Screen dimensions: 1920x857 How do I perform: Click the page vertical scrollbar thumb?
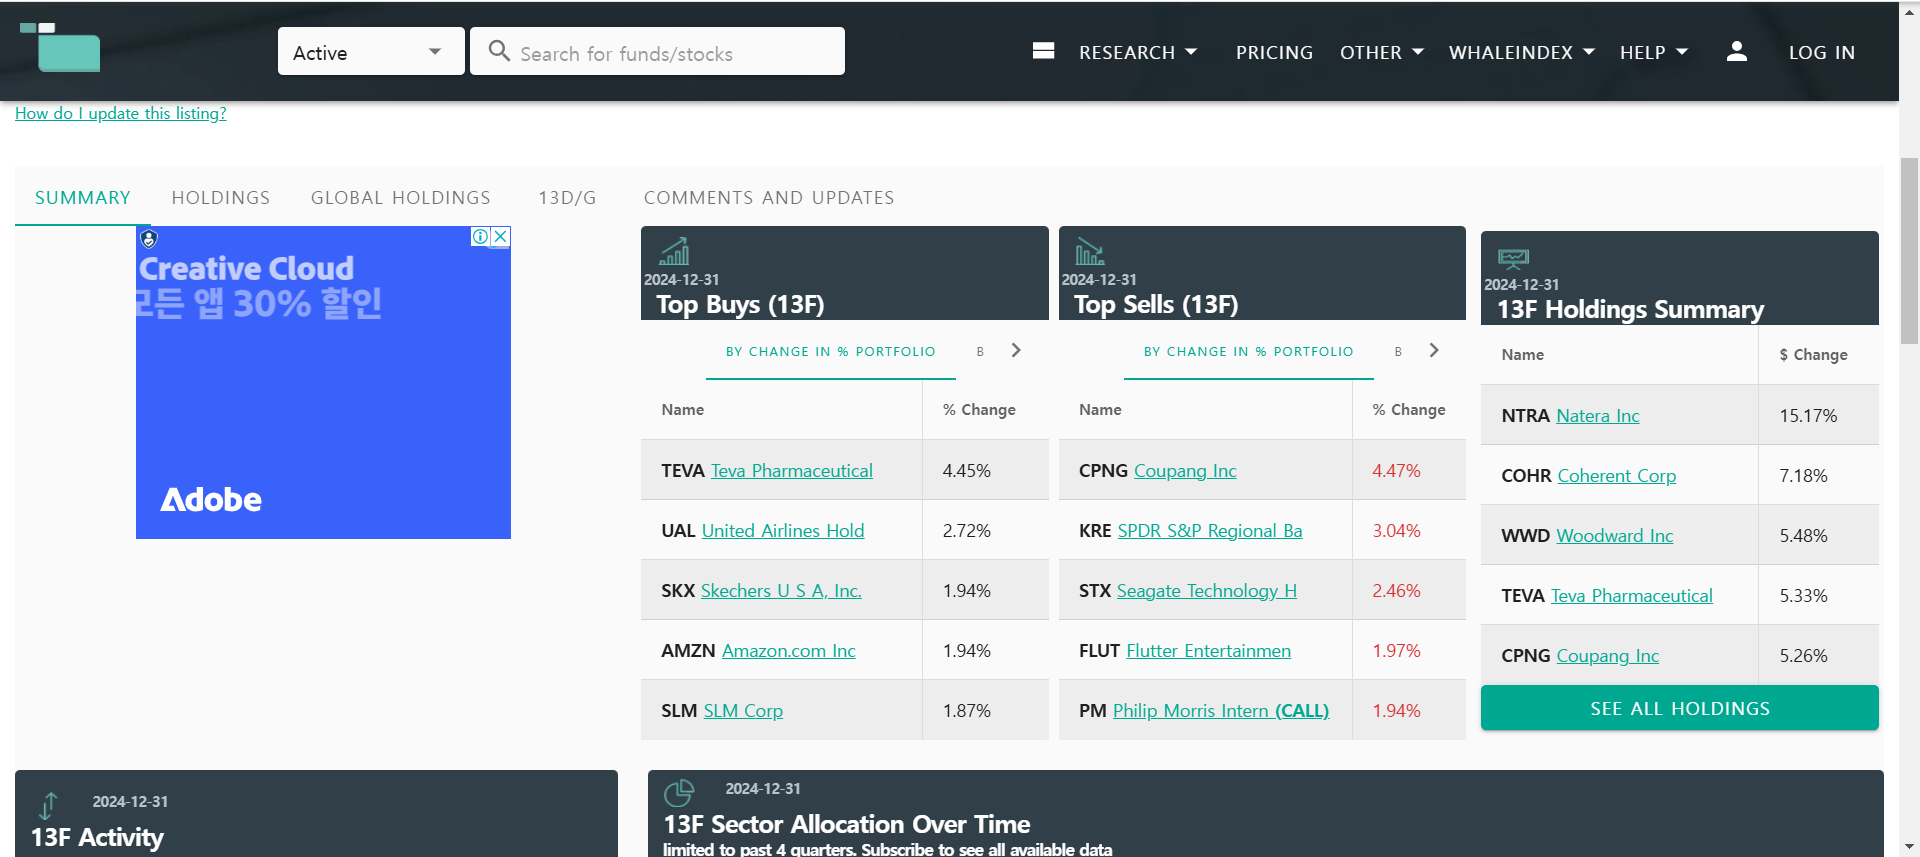point(1909,250)
